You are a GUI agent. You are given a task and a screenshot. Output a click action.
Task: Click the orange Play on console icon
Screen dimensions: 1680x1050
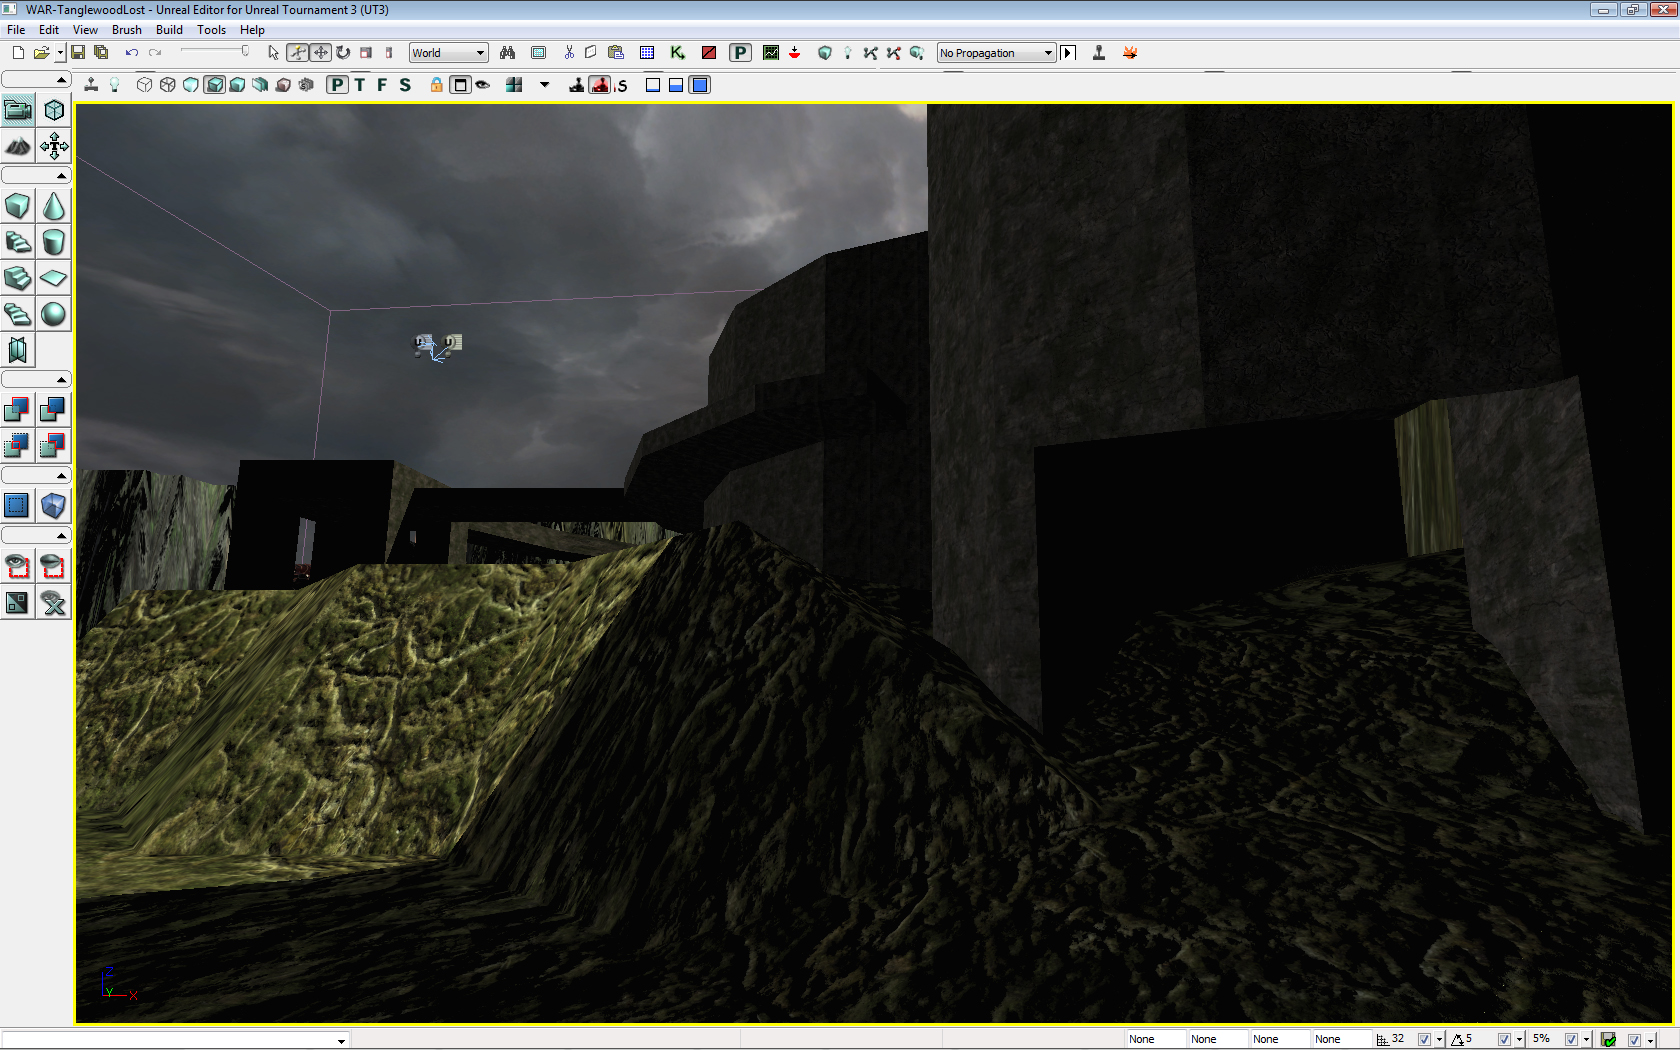pos(1130,53)
